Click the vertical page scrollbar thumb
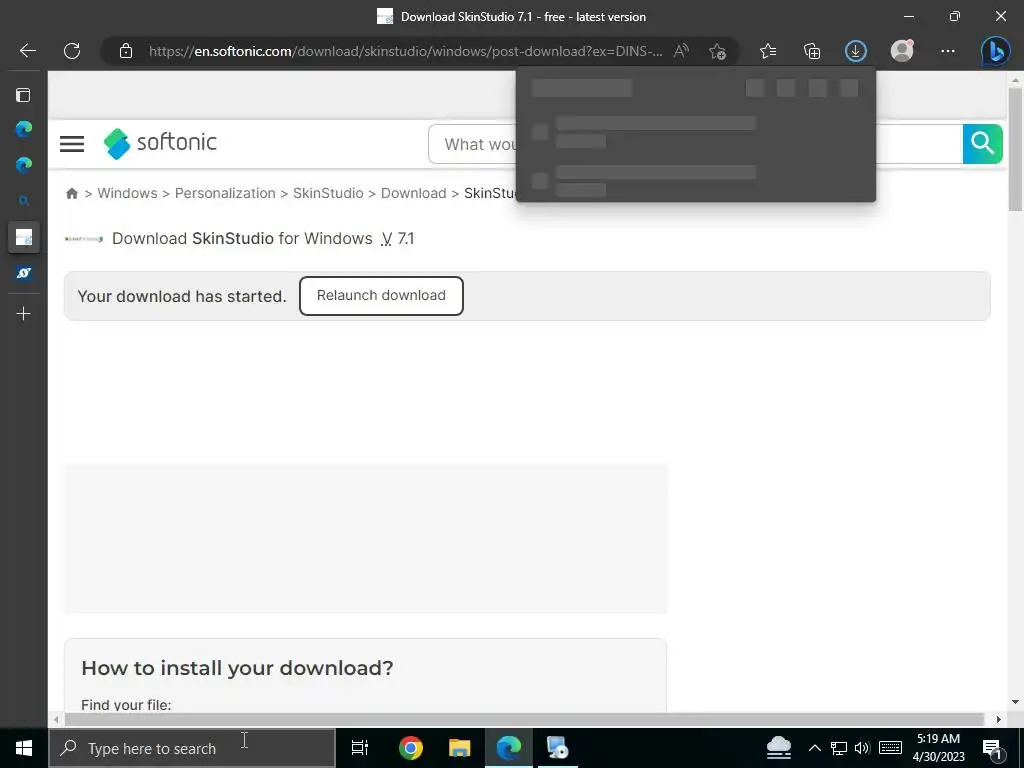The width and height of the screenshot is (1024, 768). coord(1015,149)
